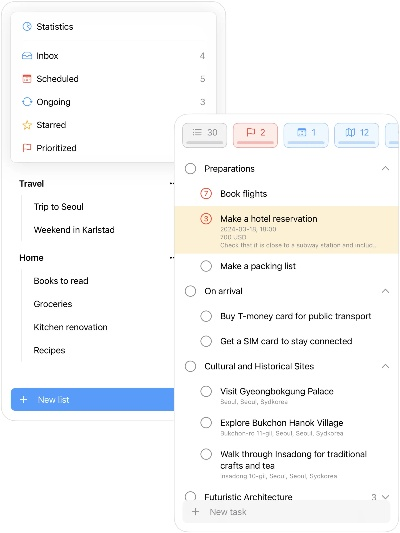Viewport: 400px width, 533px height.
Task: Open the Statistics clock icon
Action: point(27,27)
